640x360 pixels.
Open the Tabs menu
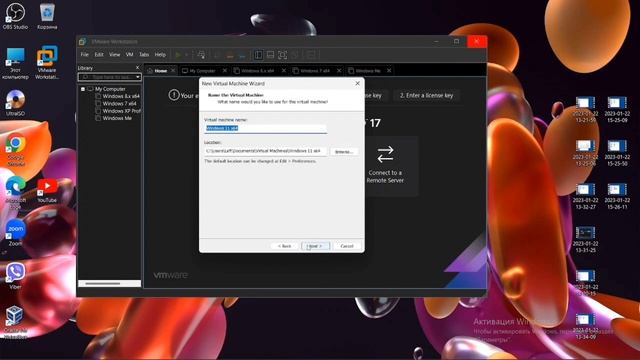tap(144, 54)
